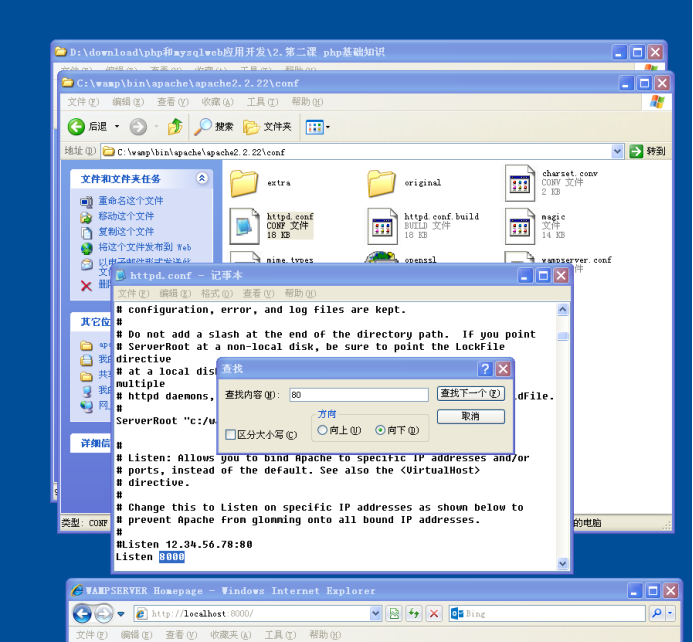This screenshot has height=642, width=693.
Task: Click the Find what (查找内容) input field
Action: pos(359,395)
